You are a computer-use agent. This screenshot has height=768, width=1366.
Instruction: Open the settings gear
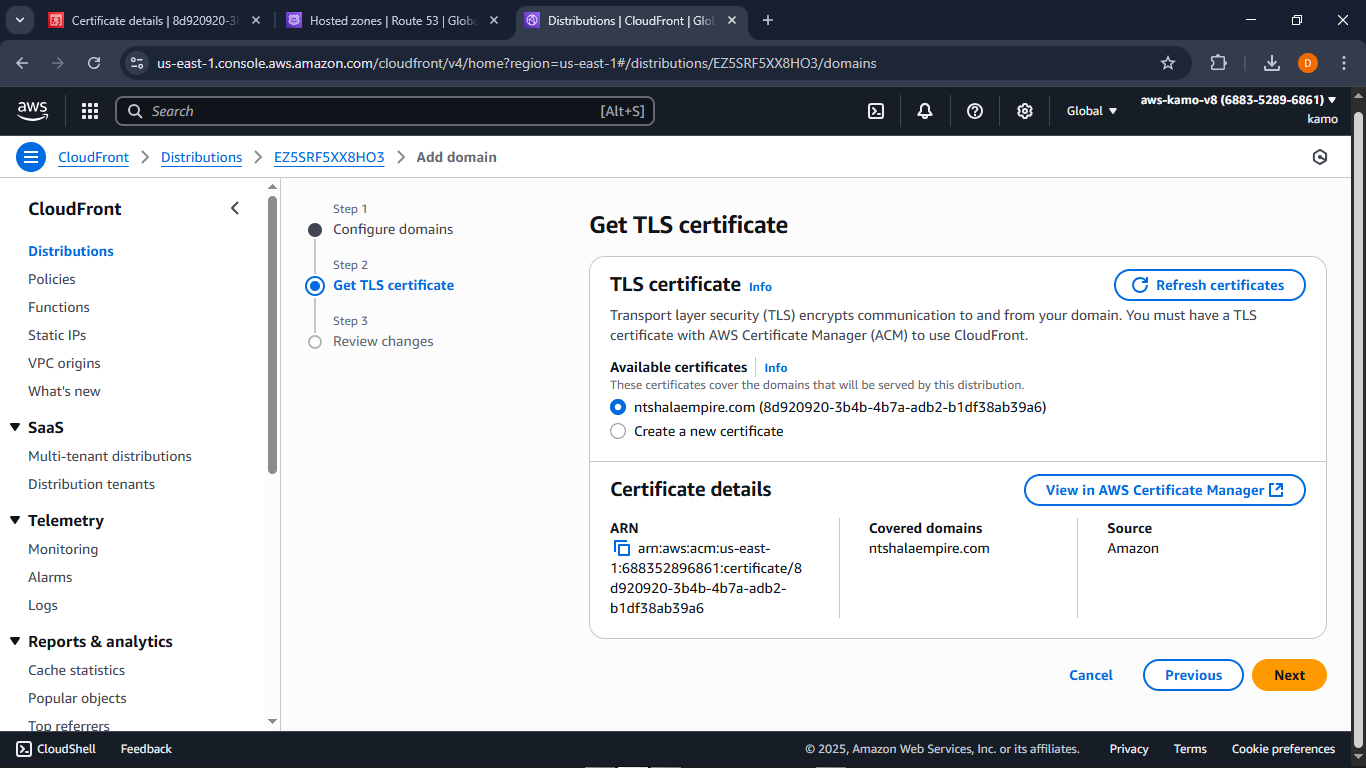pos(1024,111)
